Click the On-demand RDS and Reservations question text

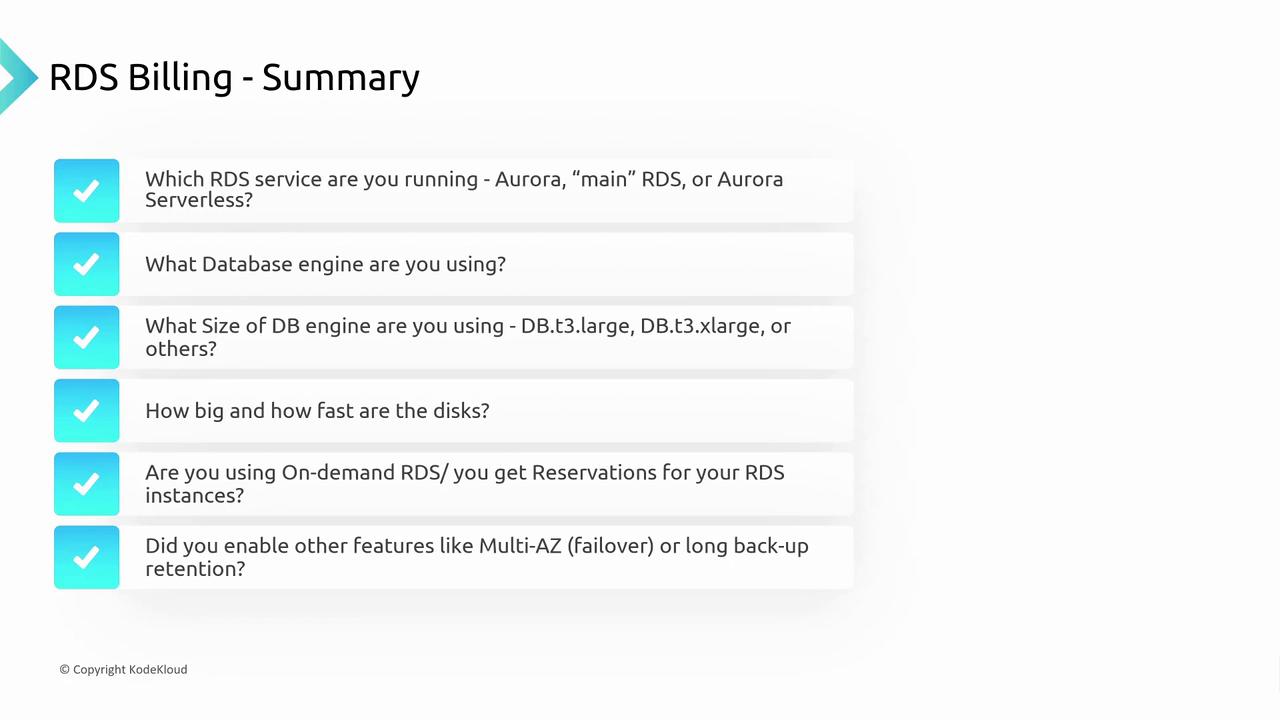[464, 473]
